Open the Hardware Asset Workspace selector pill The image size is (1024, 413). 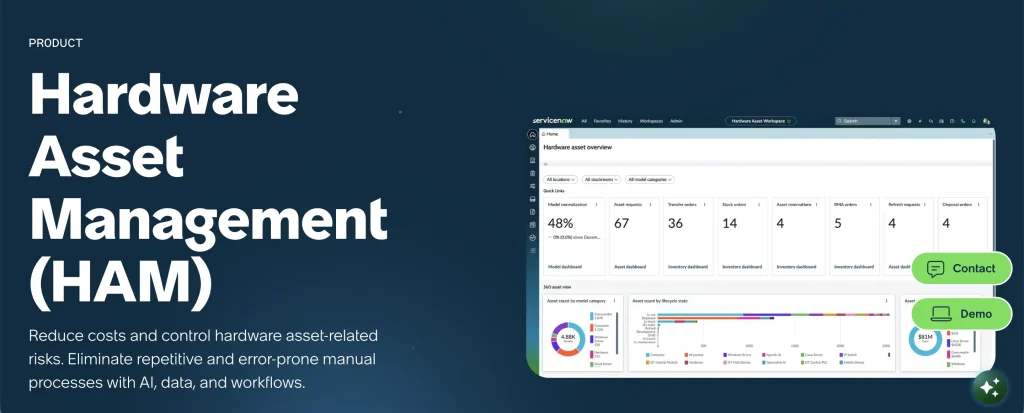[x=761, y=121]
